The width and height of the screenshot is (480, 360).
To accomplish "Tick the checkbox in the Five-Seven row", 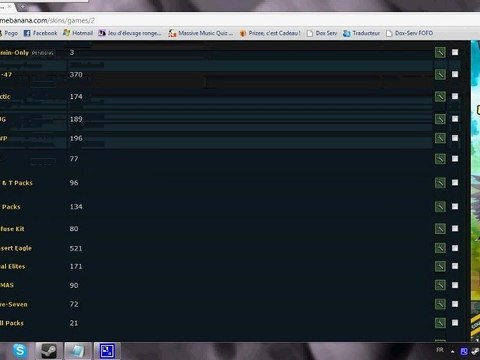I will (x=455, y=304).
